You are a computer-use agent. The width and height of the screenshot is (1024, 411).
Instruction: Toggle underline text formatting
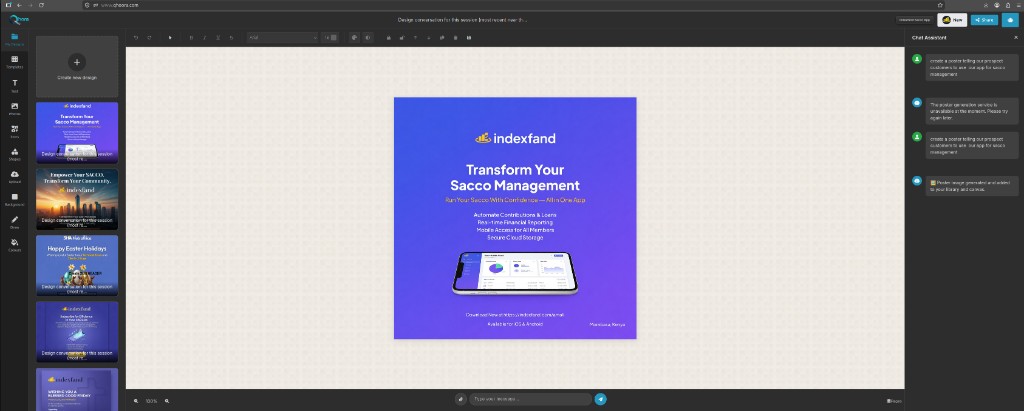tap(218, 38)
